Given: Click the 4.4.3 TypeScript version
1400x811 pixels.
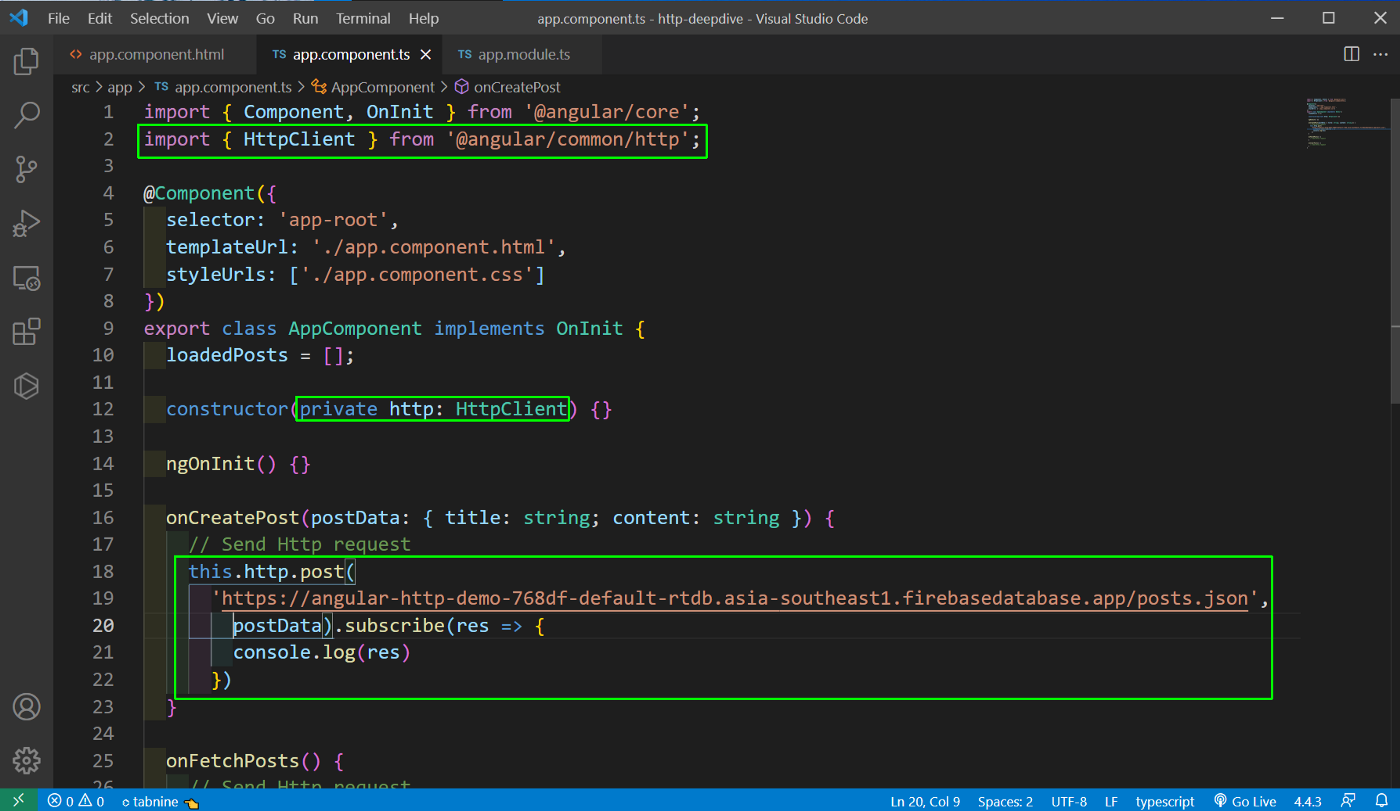Looking at the screenshot, I should pos(1307,801).
